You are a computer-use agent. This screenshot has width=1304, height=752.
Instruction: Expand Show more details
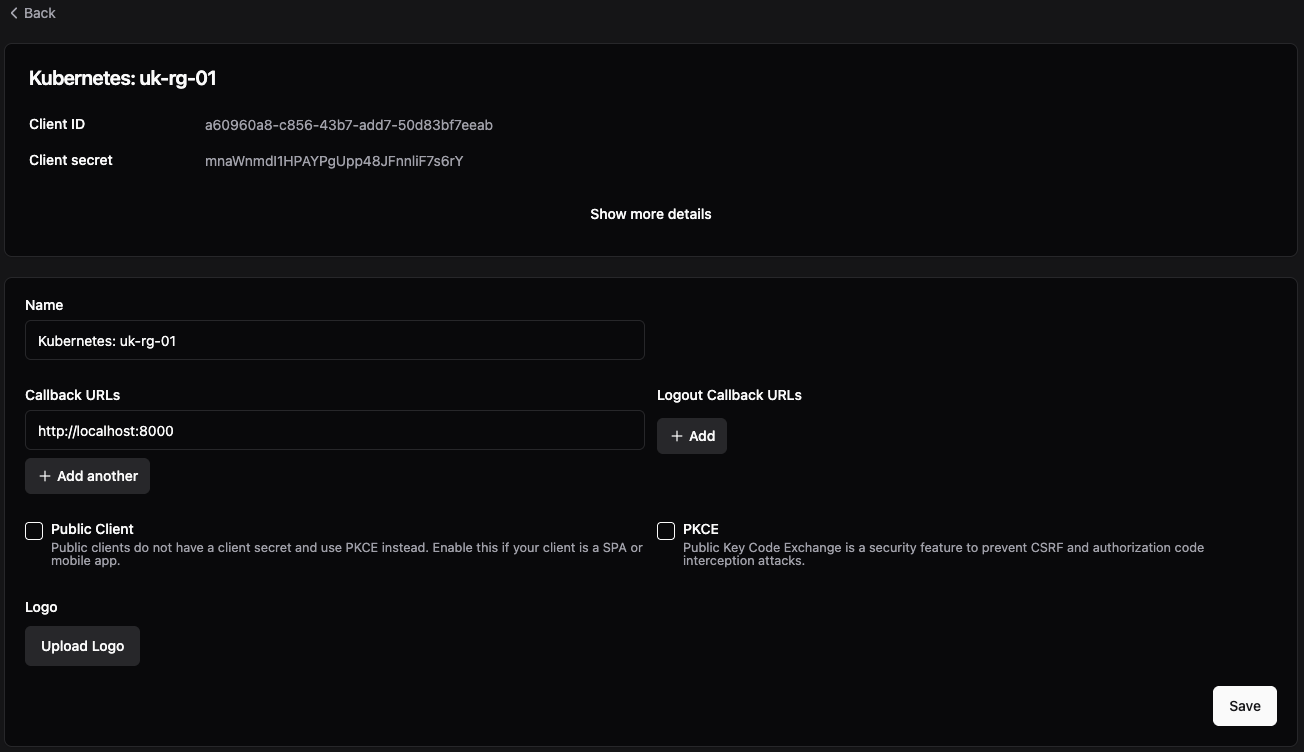[x=650, y=214]
